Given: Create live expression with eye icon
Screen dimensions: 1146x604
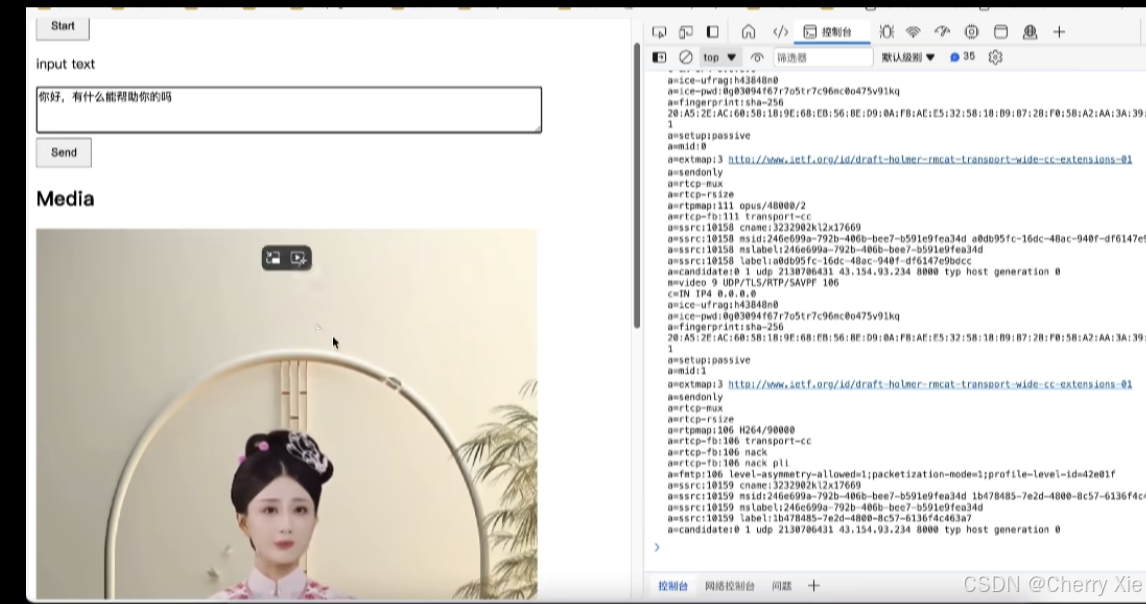Looking at the screenshot, I should pos(757,57).
